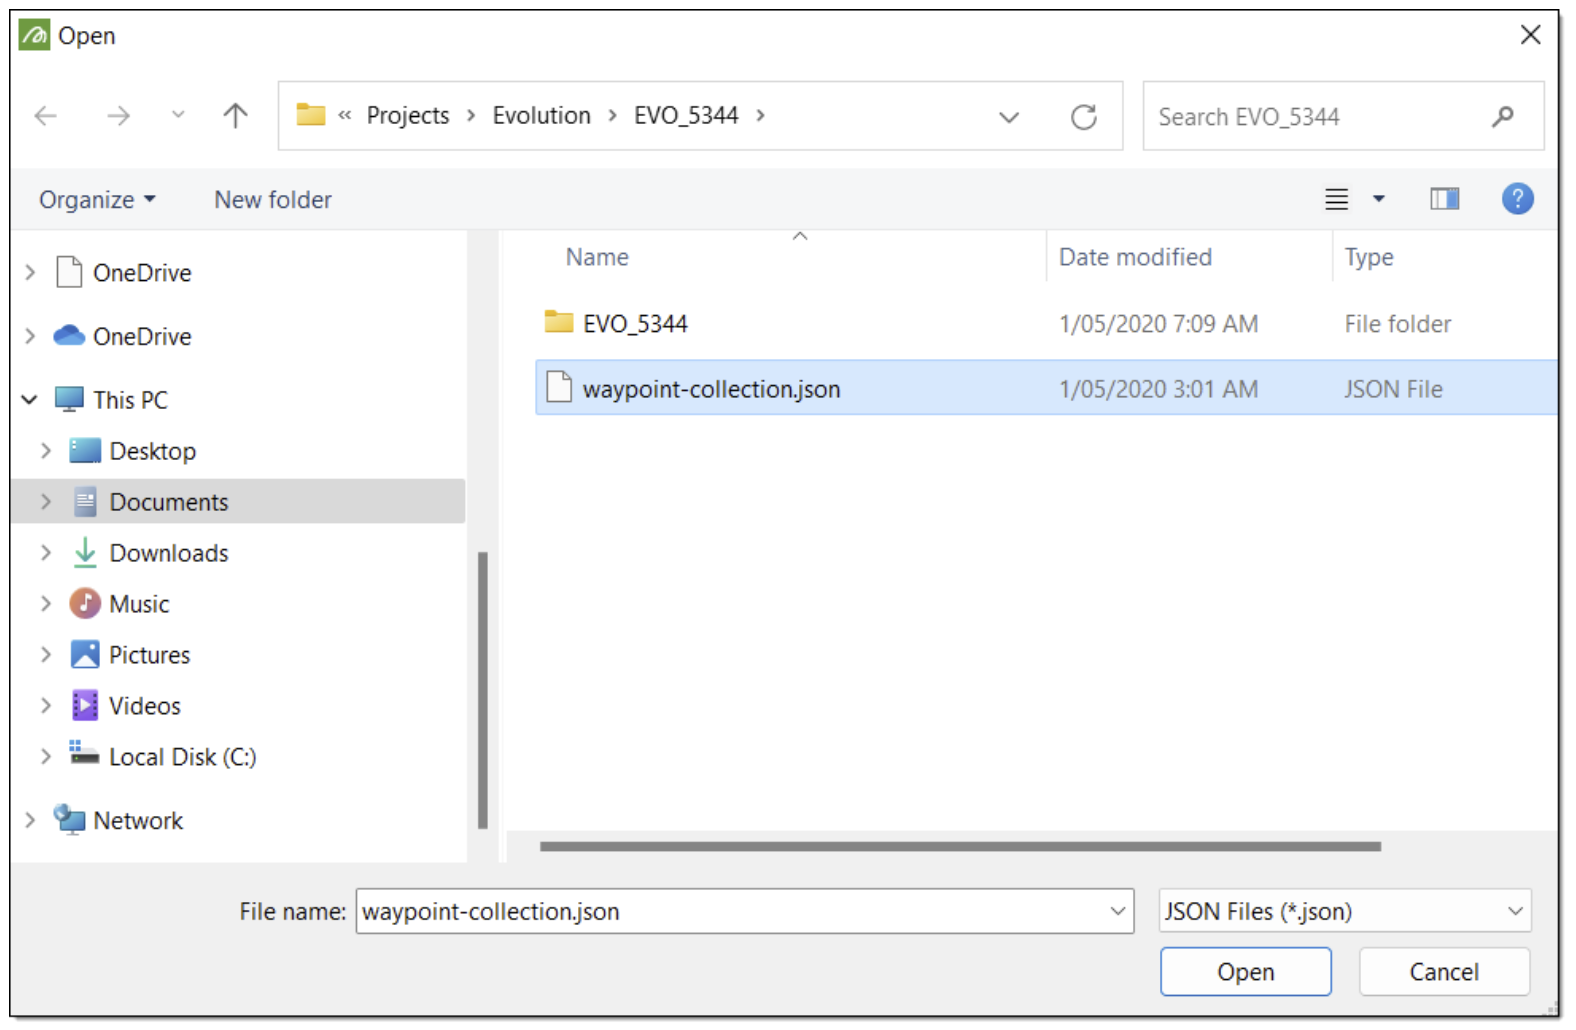Click the Refresh icon in address bar
Image resolution: width=1576 pixels, height=1030 pixels.
pos(1083,117)
